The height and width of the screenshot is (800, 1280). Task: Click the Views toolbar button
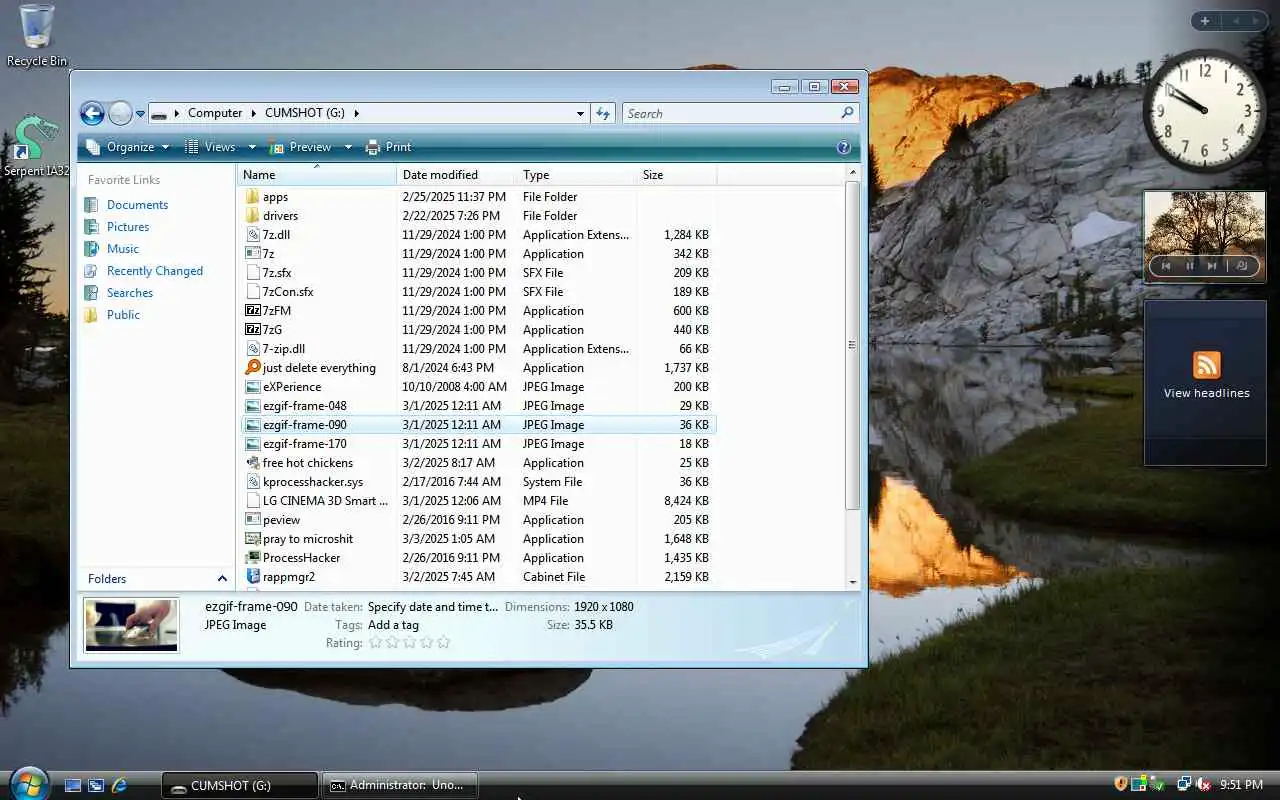[211, 147]
